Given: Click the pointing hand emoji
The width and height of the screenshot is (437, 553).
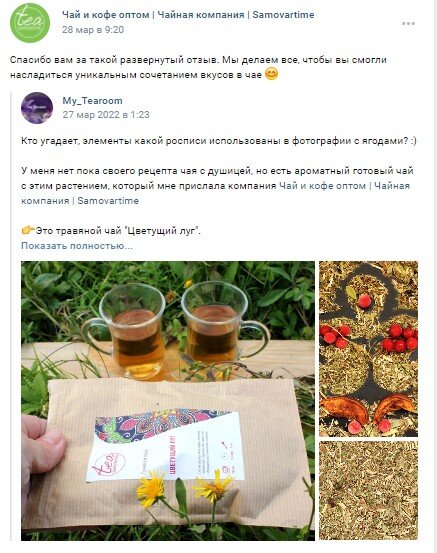Looking at the screenshot, I should tap(28, 231).
